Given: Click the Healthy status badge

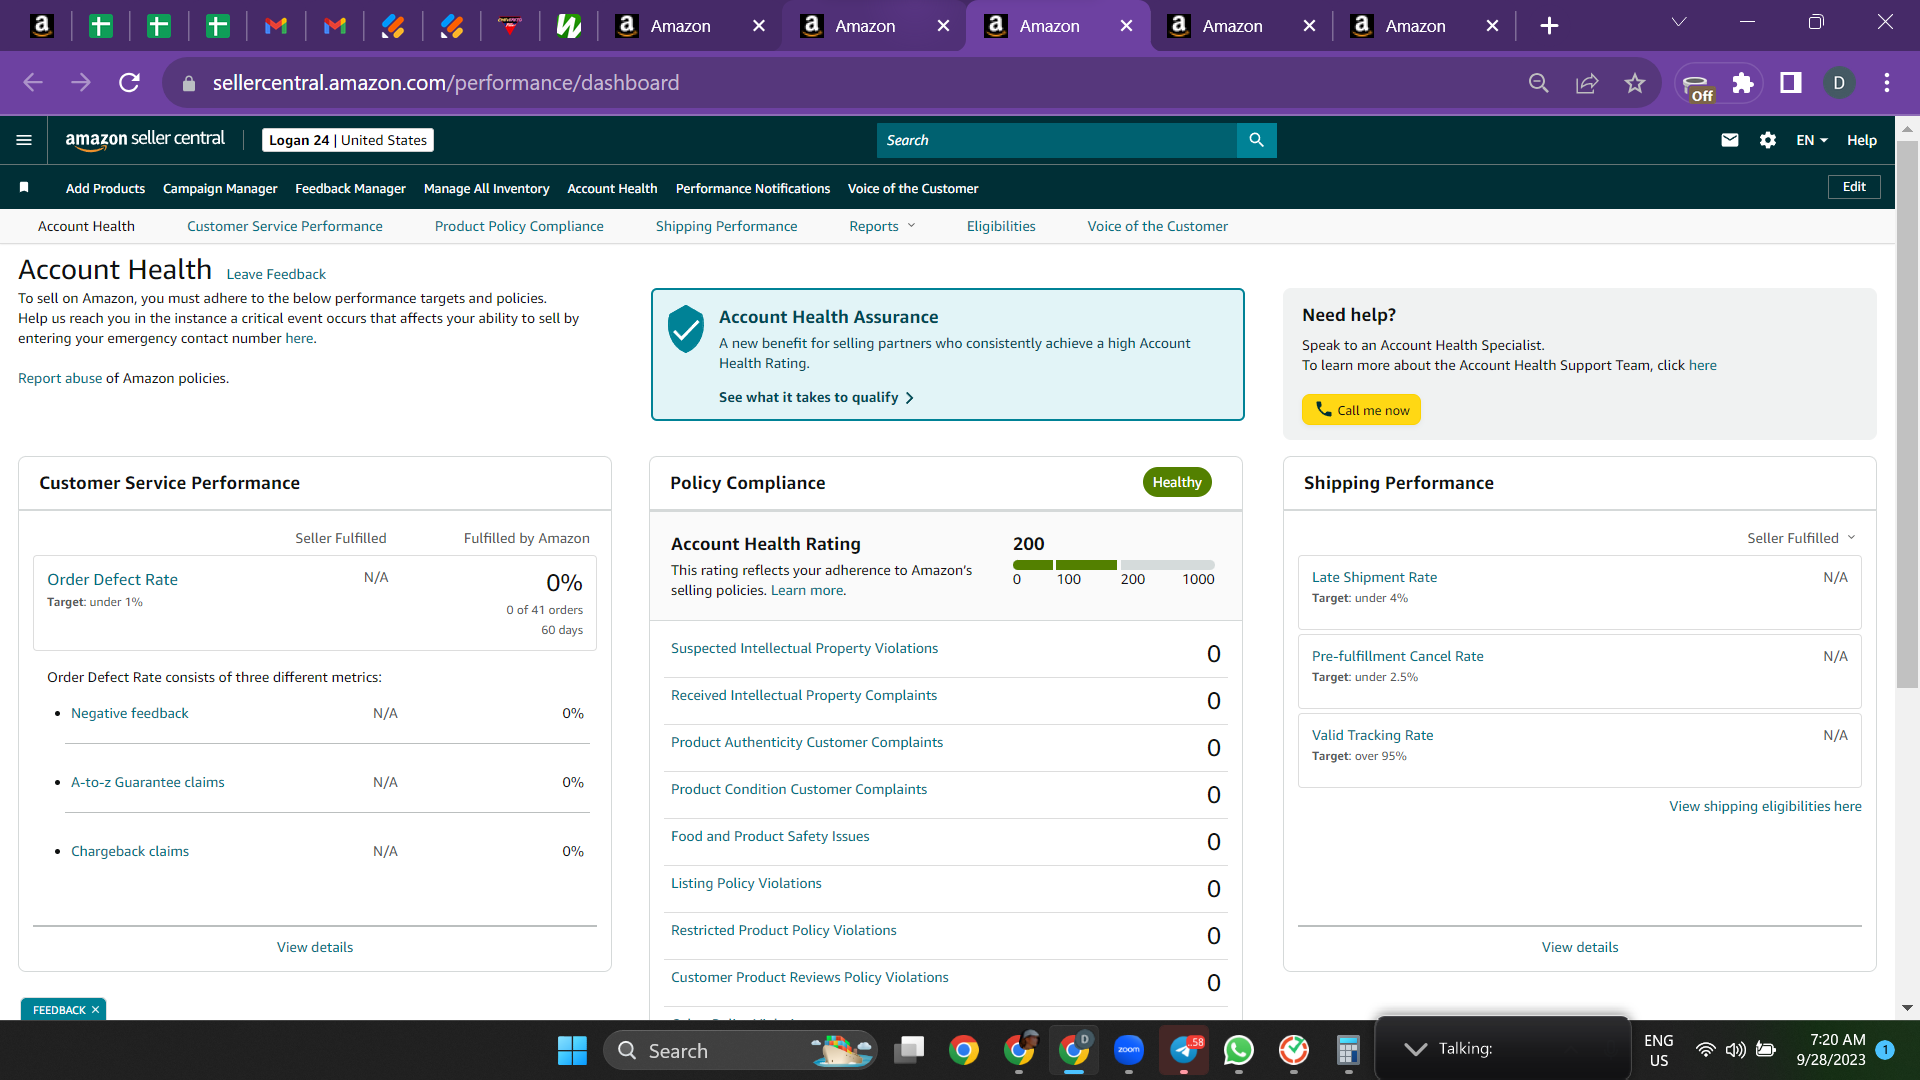Looking at the screenshot, I should [x=1177, y=482].
